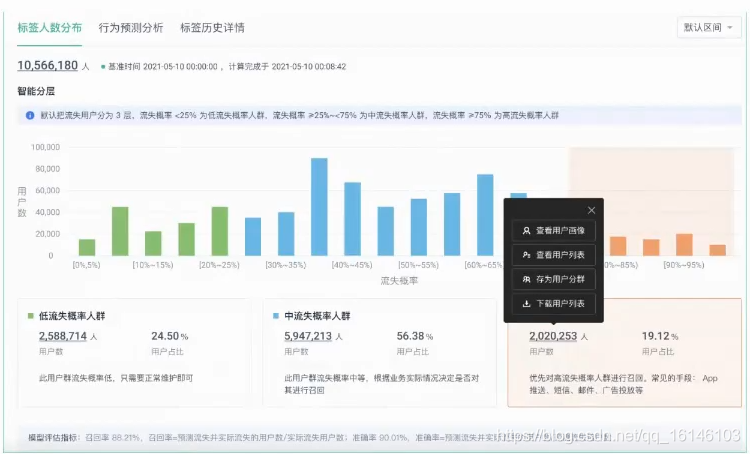
Task: Close the dark popup menu
Action: pos(591,210)
